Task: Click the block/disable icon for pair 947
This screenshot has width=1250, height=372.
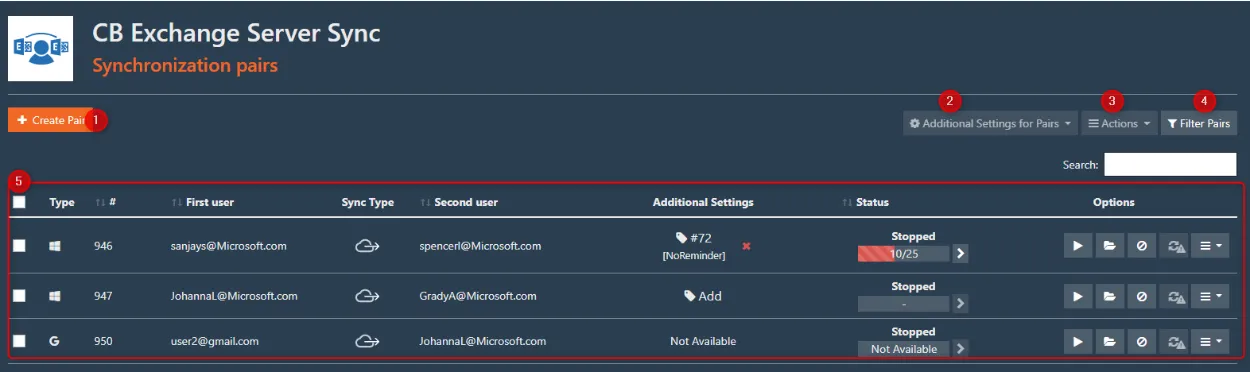Action: (1141, 296)
